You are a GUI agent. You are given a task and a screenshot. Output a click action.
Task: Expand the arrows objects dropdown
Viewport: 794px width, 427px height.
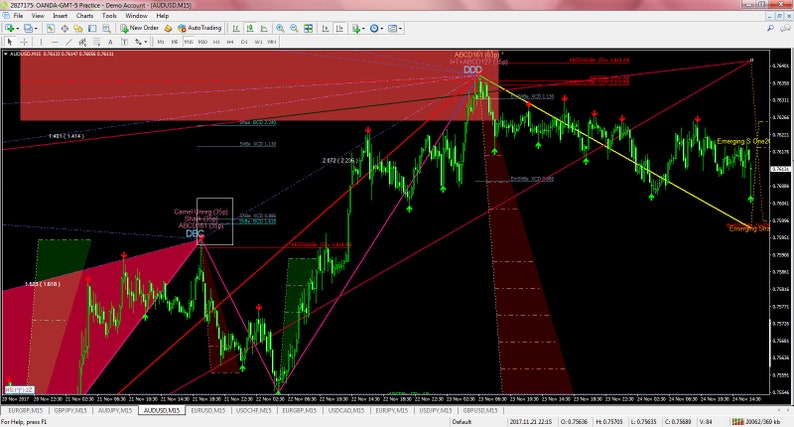tap(145, 42)
